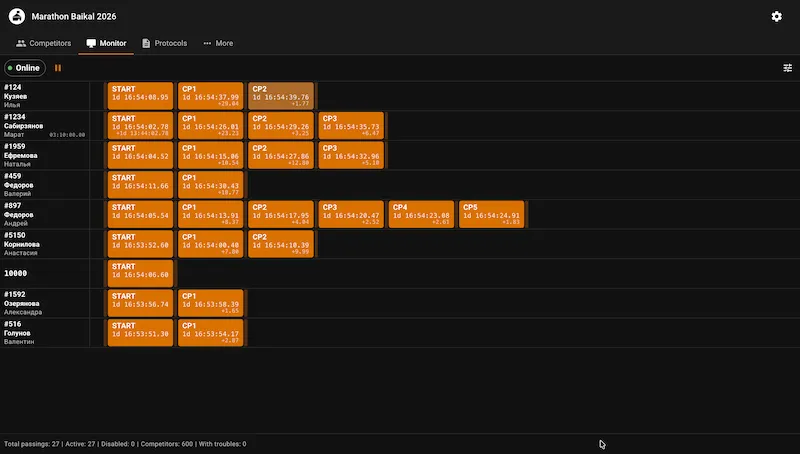Switch to the Competitors tab

point(43,43)
